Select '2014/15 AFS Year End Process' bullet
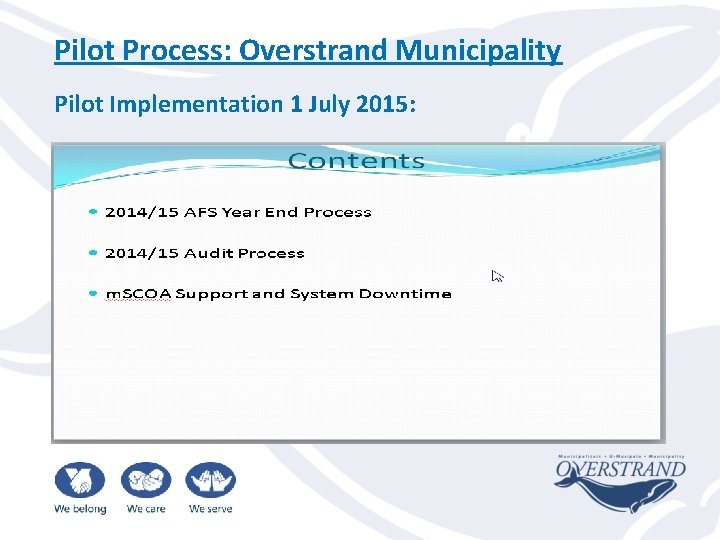Viewport: 720px width, 540px height. click(x=238, y=212)
